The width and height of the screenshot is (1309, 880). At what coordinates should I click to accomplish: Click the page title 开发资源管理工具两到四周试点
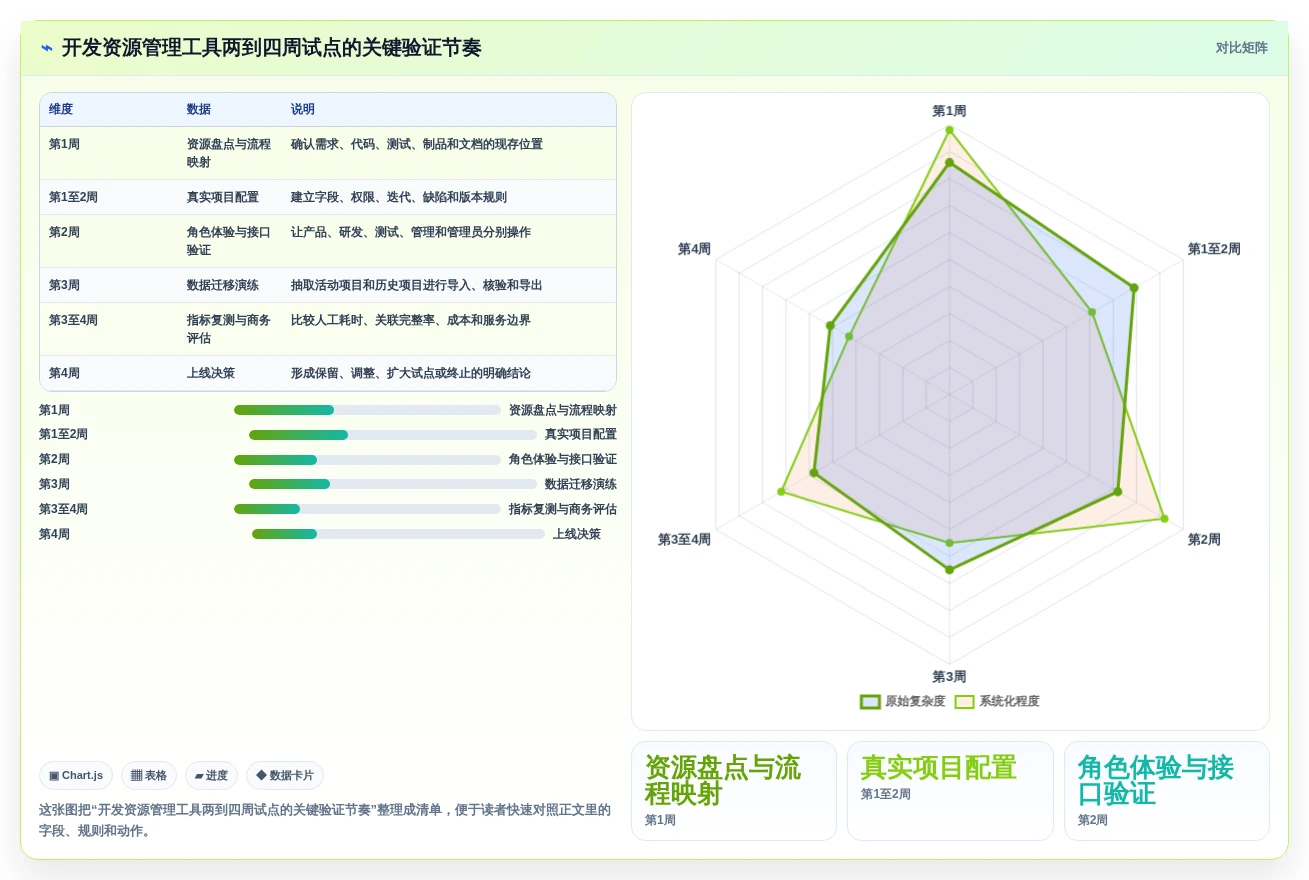tap(271, 48)
